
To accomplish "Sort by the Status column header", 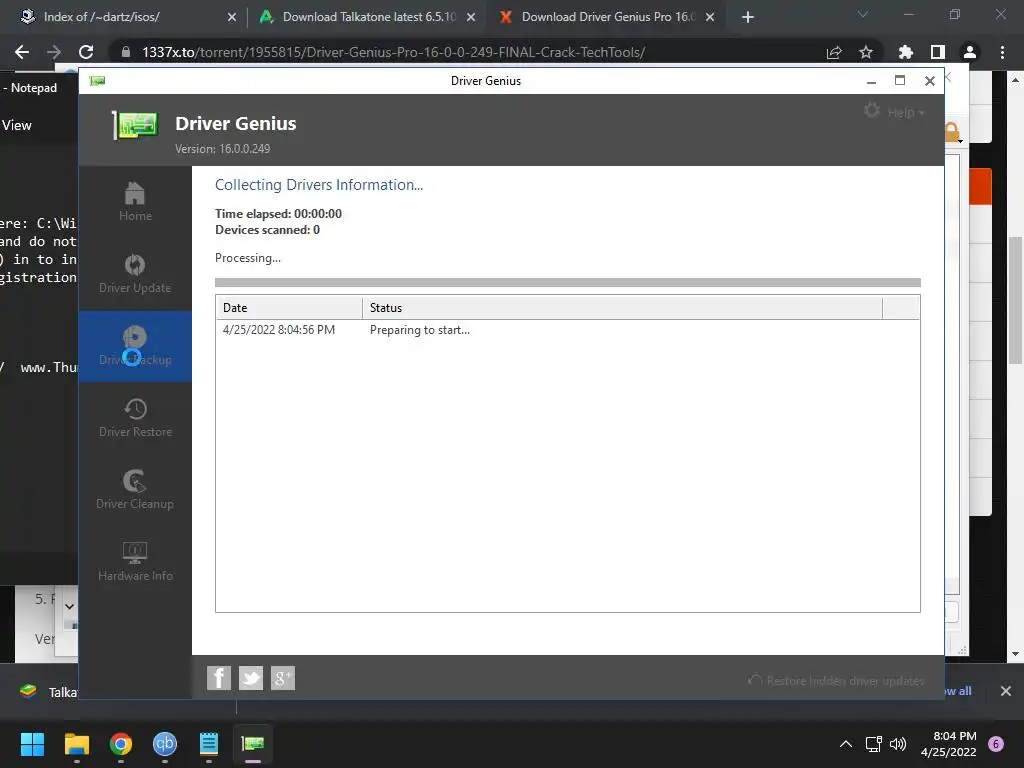I will [x=622, y=308].
